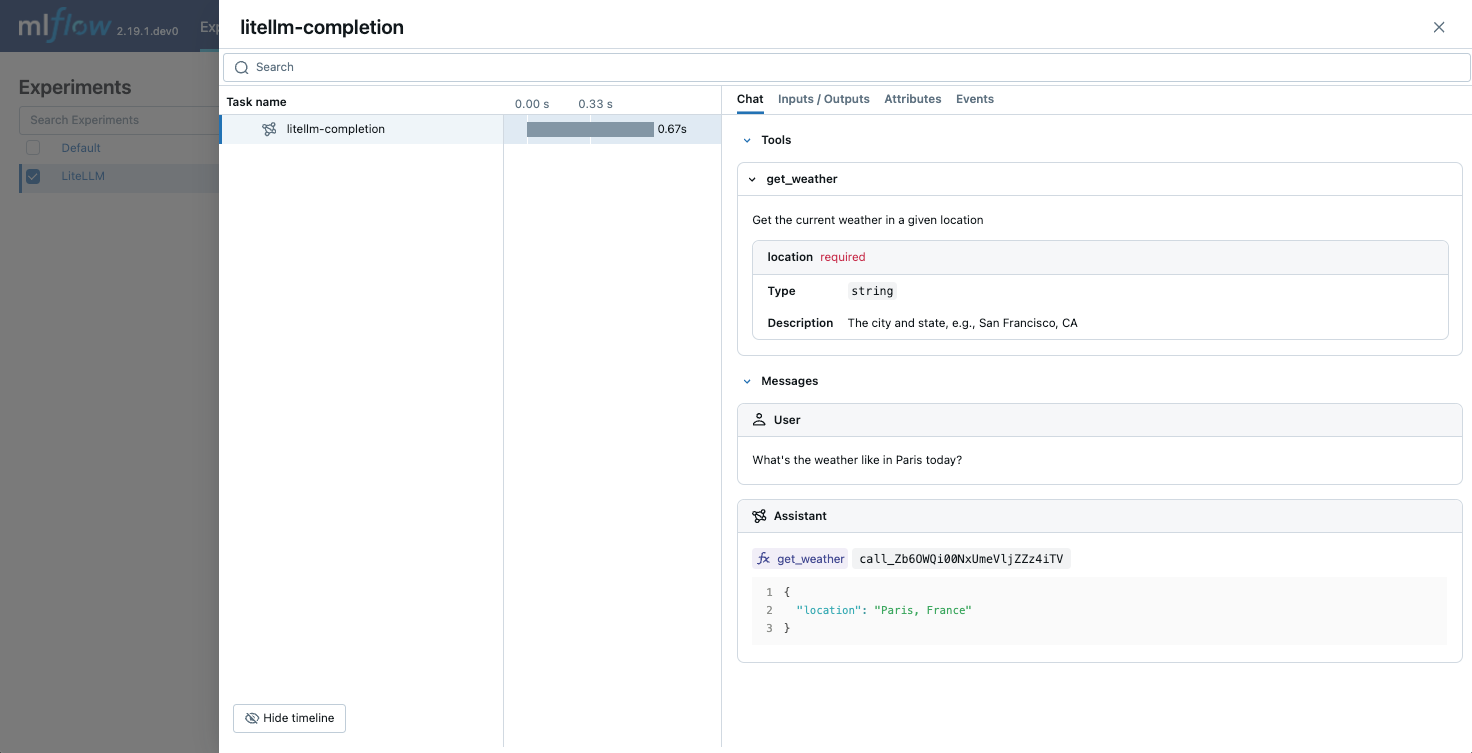Image resolution: width=1472 pixels, height=753 pixels.
Task: Close the litellm-completion trace dialog
Action: tap(1439, 27)
